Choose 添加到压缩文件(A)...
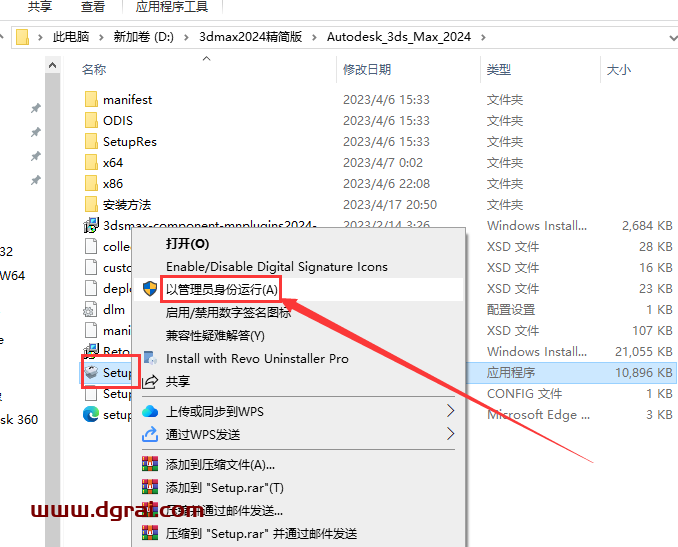 (220, 464)
